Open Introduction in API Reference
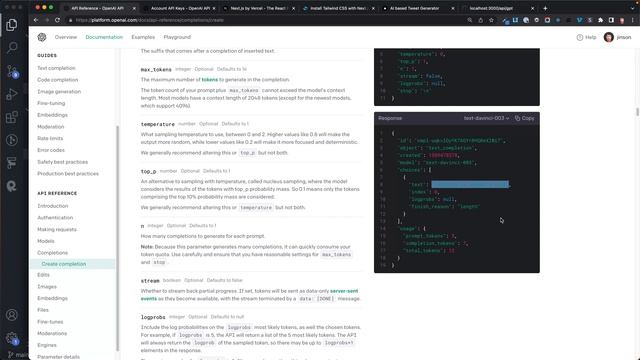 (53, 206)
